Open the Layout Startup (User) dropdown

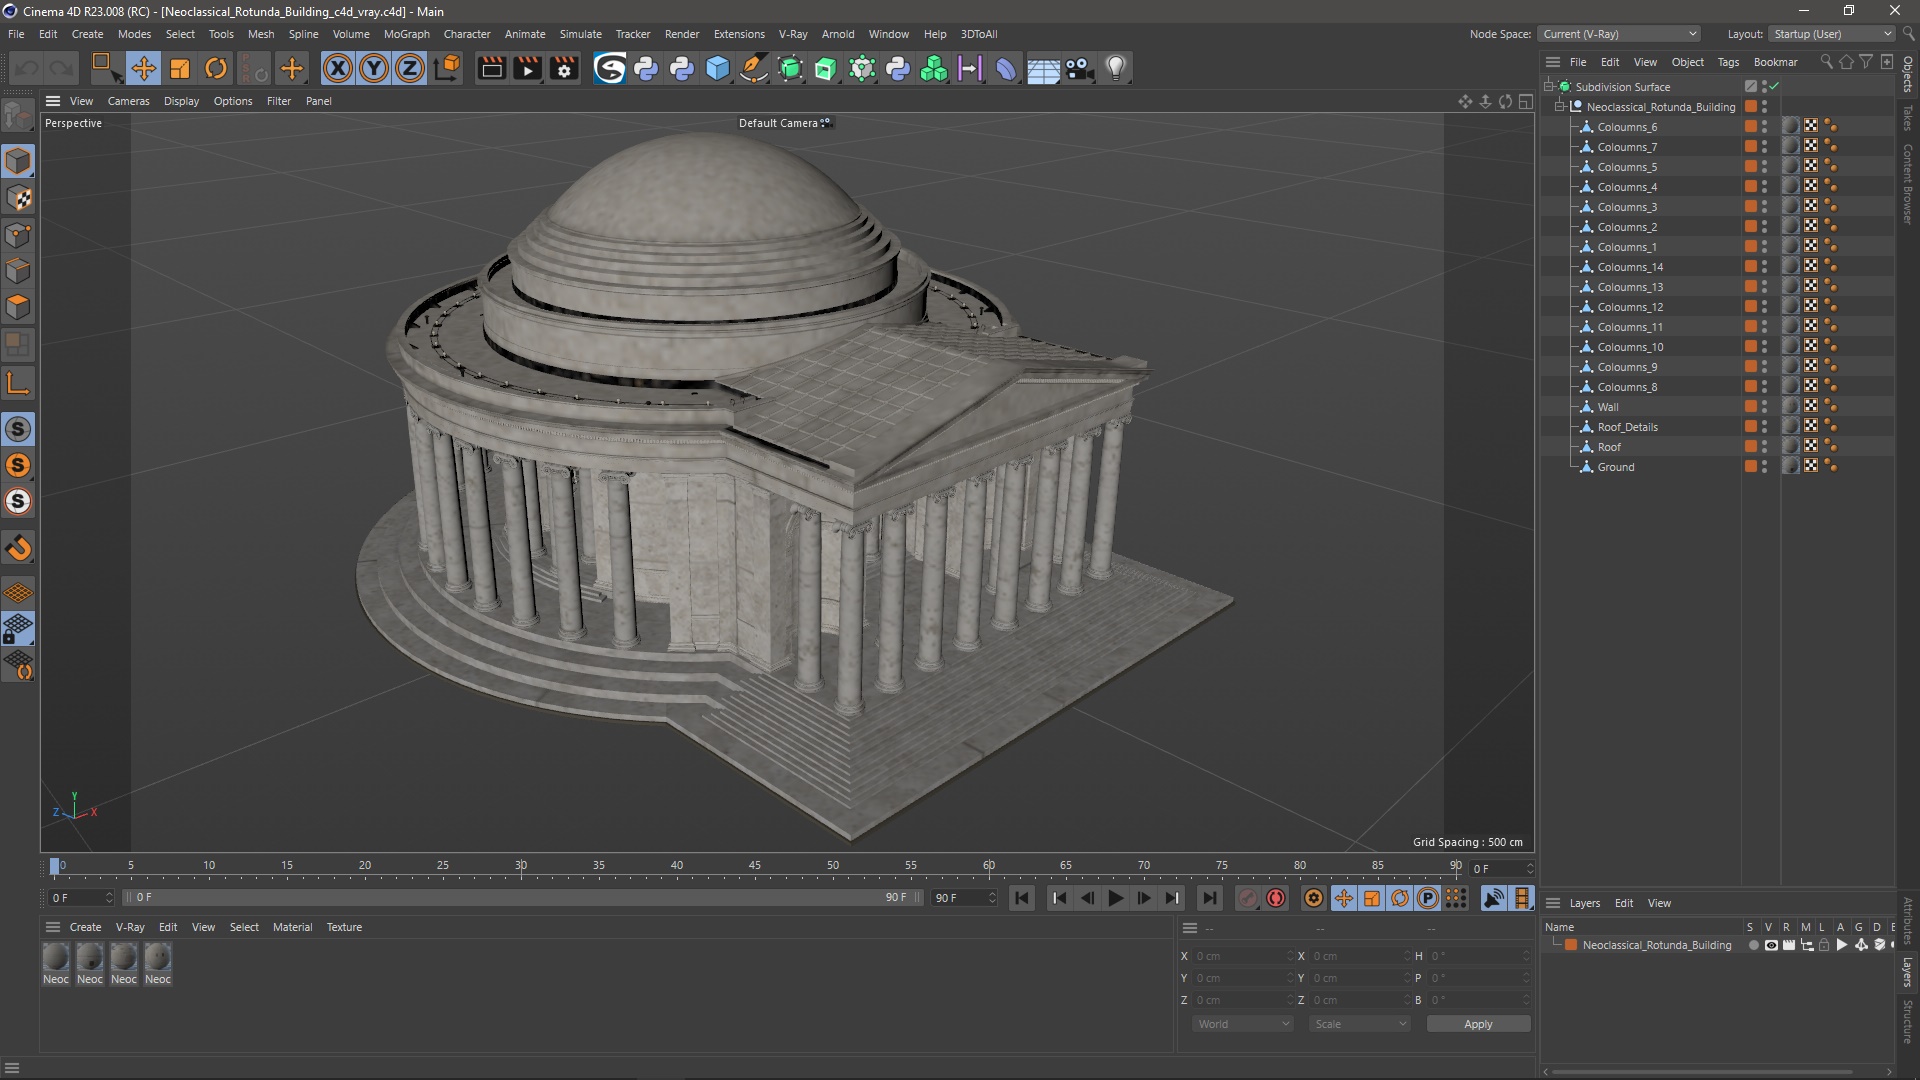pos(1832,34)
